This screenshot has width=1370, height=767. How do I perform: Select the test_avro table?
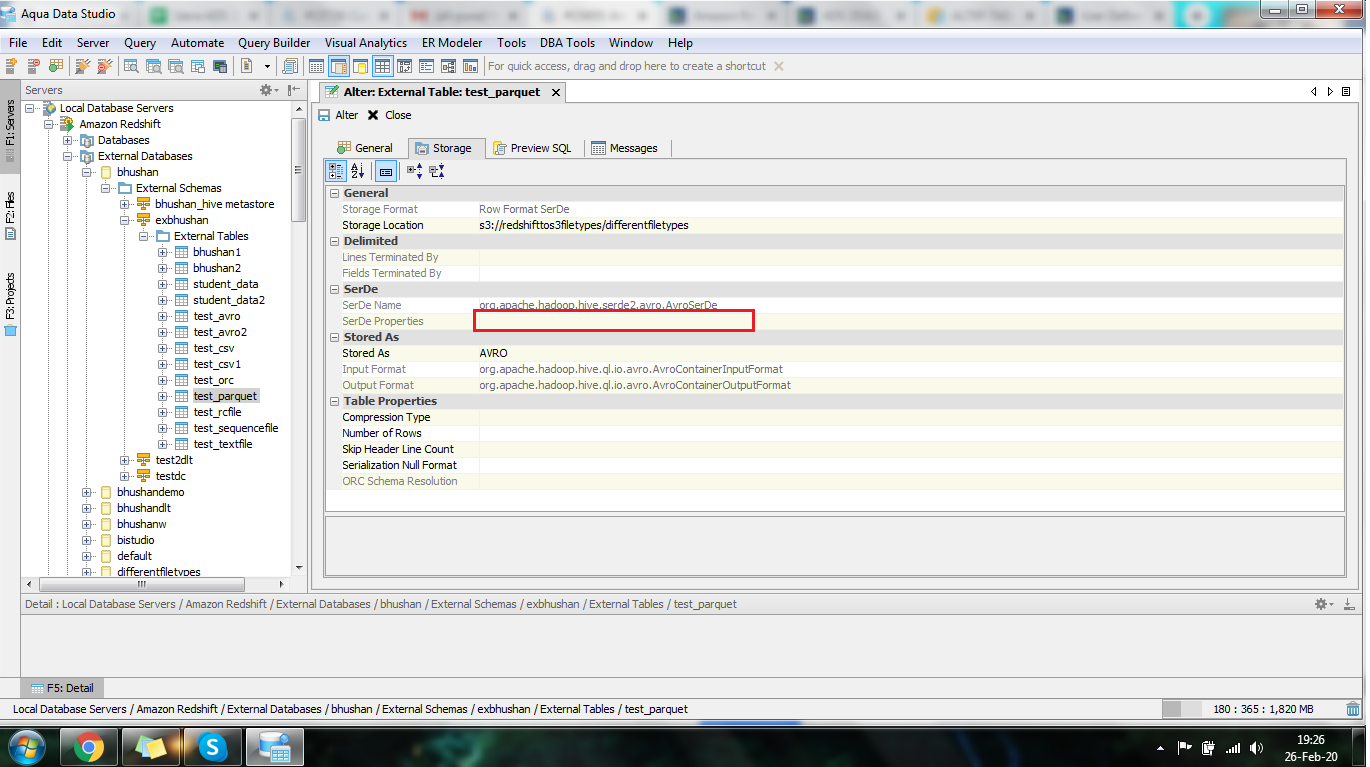(x=217, y=316)
